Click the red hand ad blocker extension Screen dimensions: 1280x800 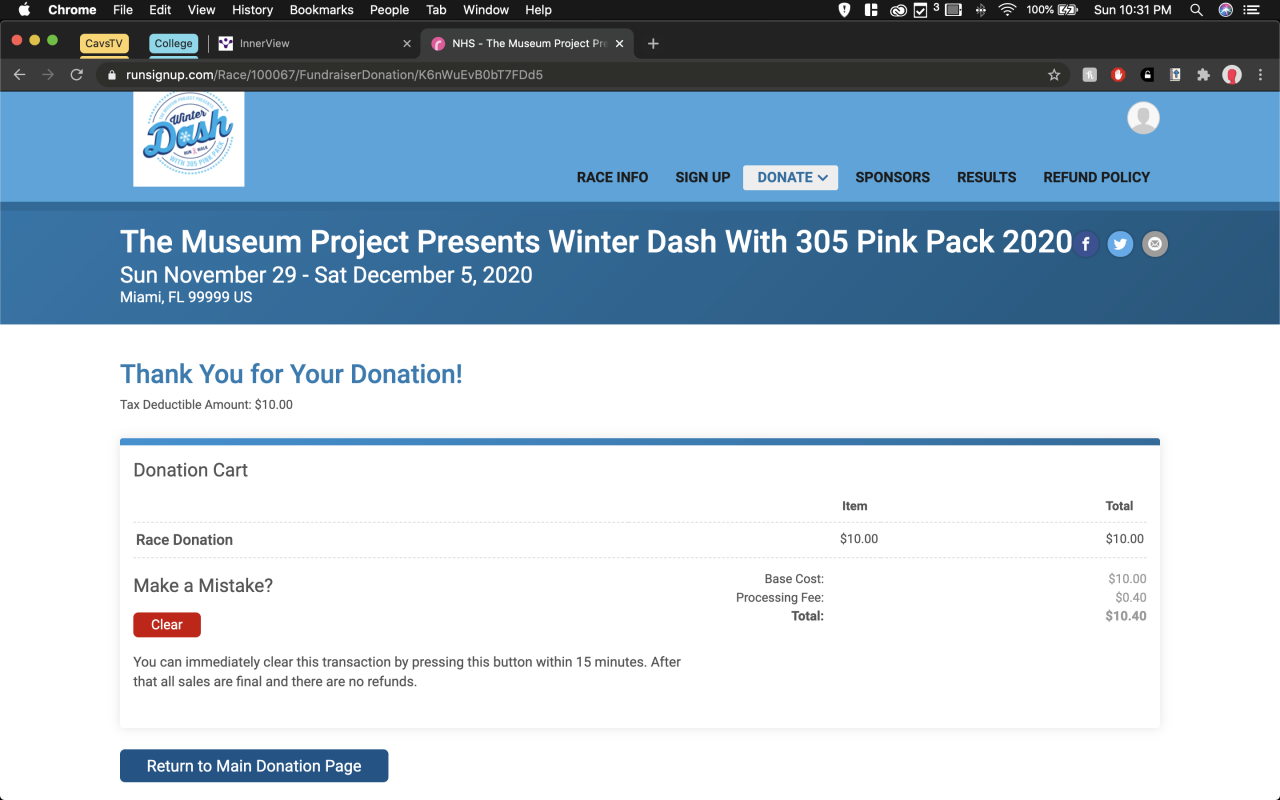pos(1118,75)
